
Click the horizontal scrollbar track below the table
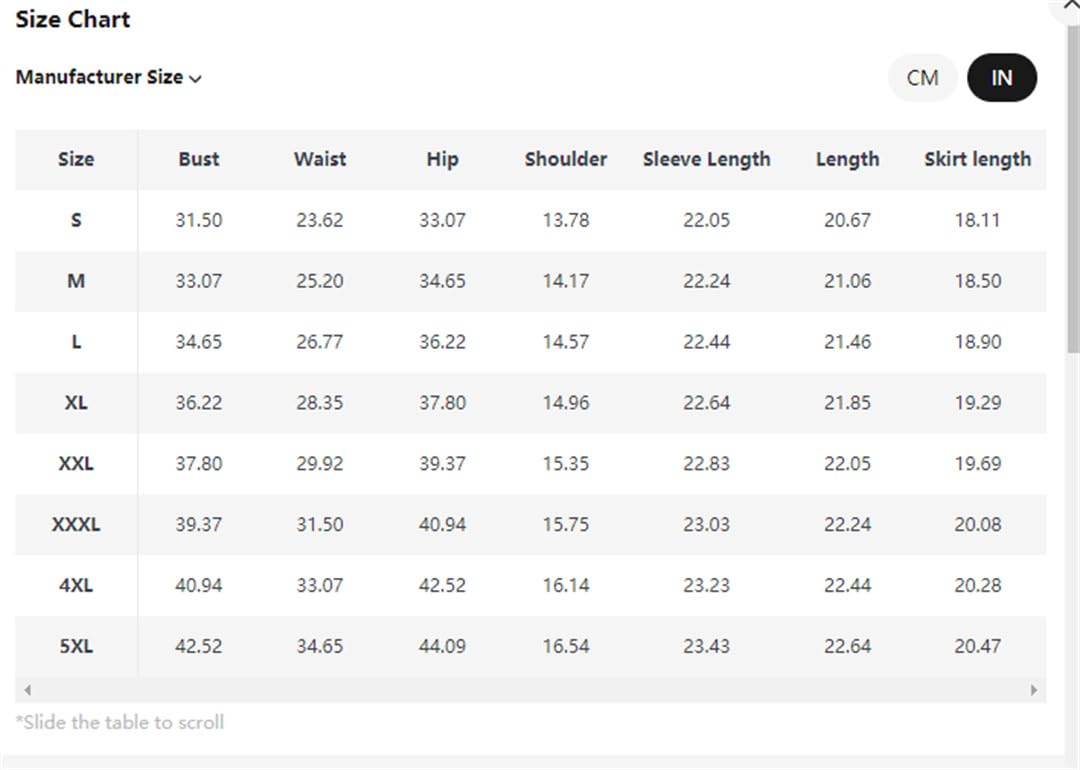click(530, 689)
